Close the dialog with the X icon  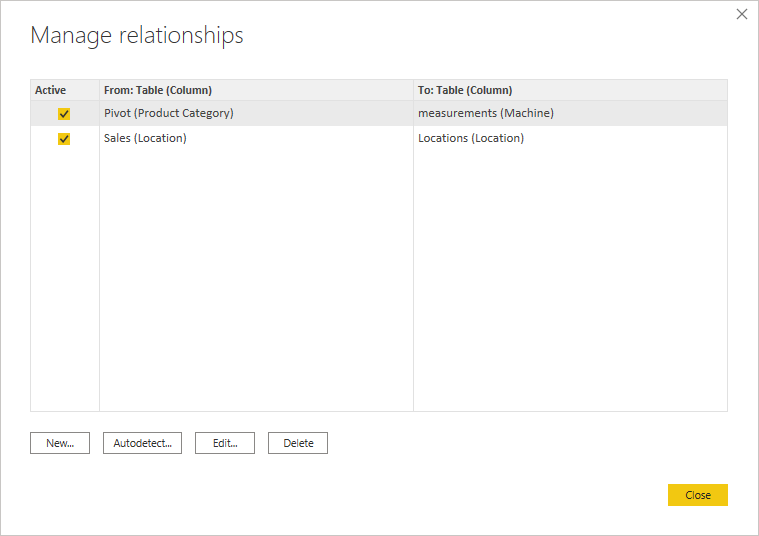[742, 14]
